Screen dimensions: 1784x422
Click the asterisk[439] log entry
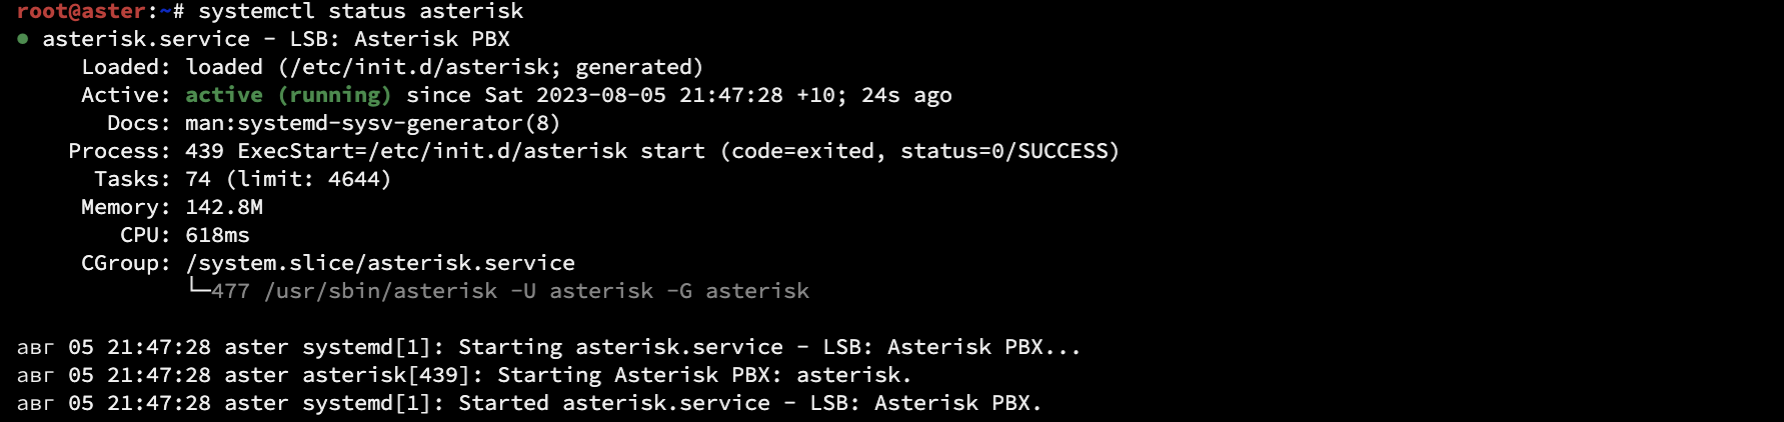[386, 375]
